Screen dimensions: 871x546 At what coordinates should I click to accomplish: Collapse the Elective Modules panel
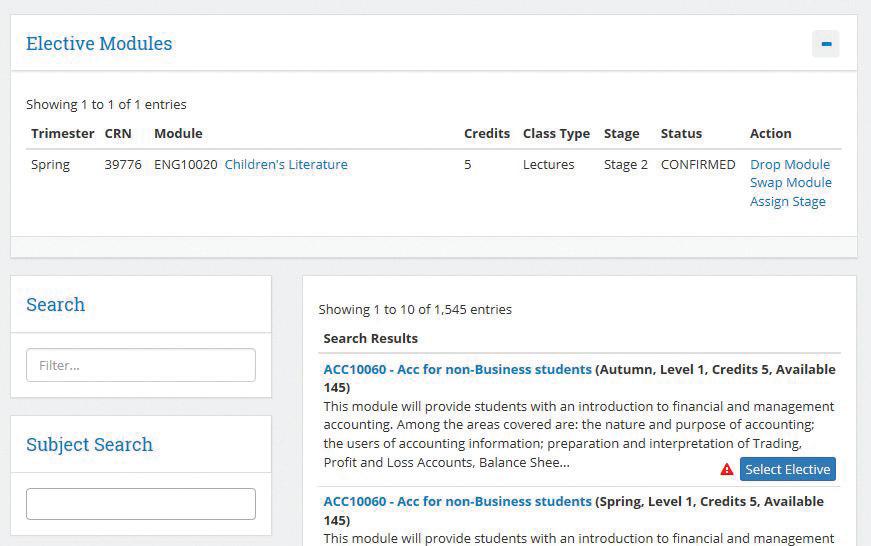(825, 44)
